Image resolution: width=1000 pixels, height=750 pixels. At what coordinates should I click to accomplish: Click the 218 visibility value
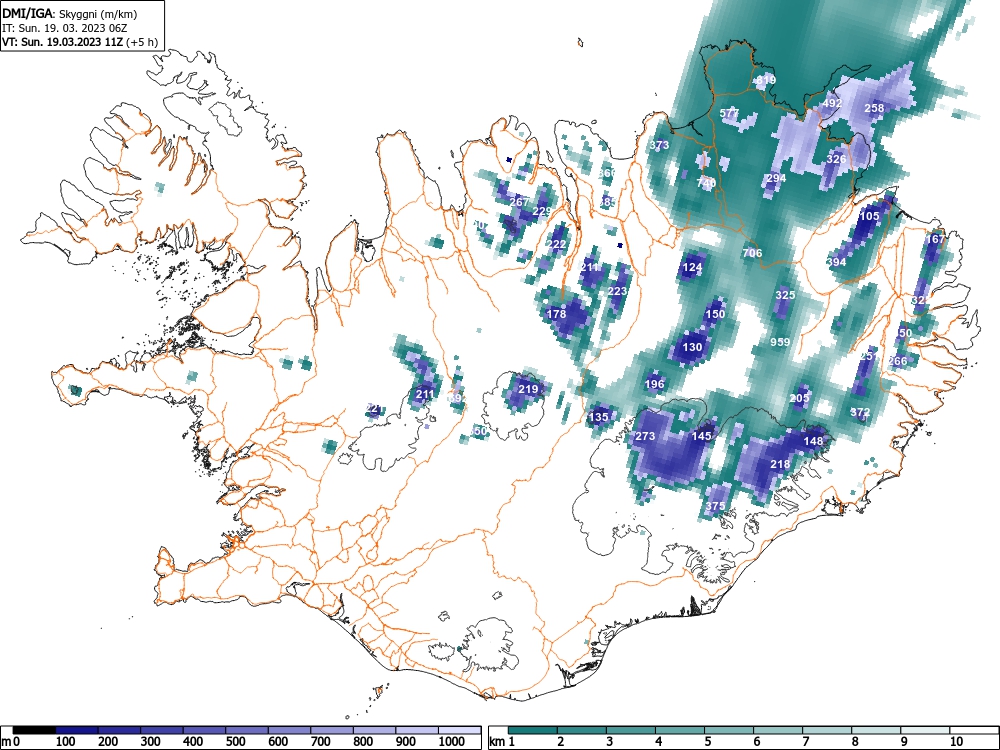pos(781,465)
